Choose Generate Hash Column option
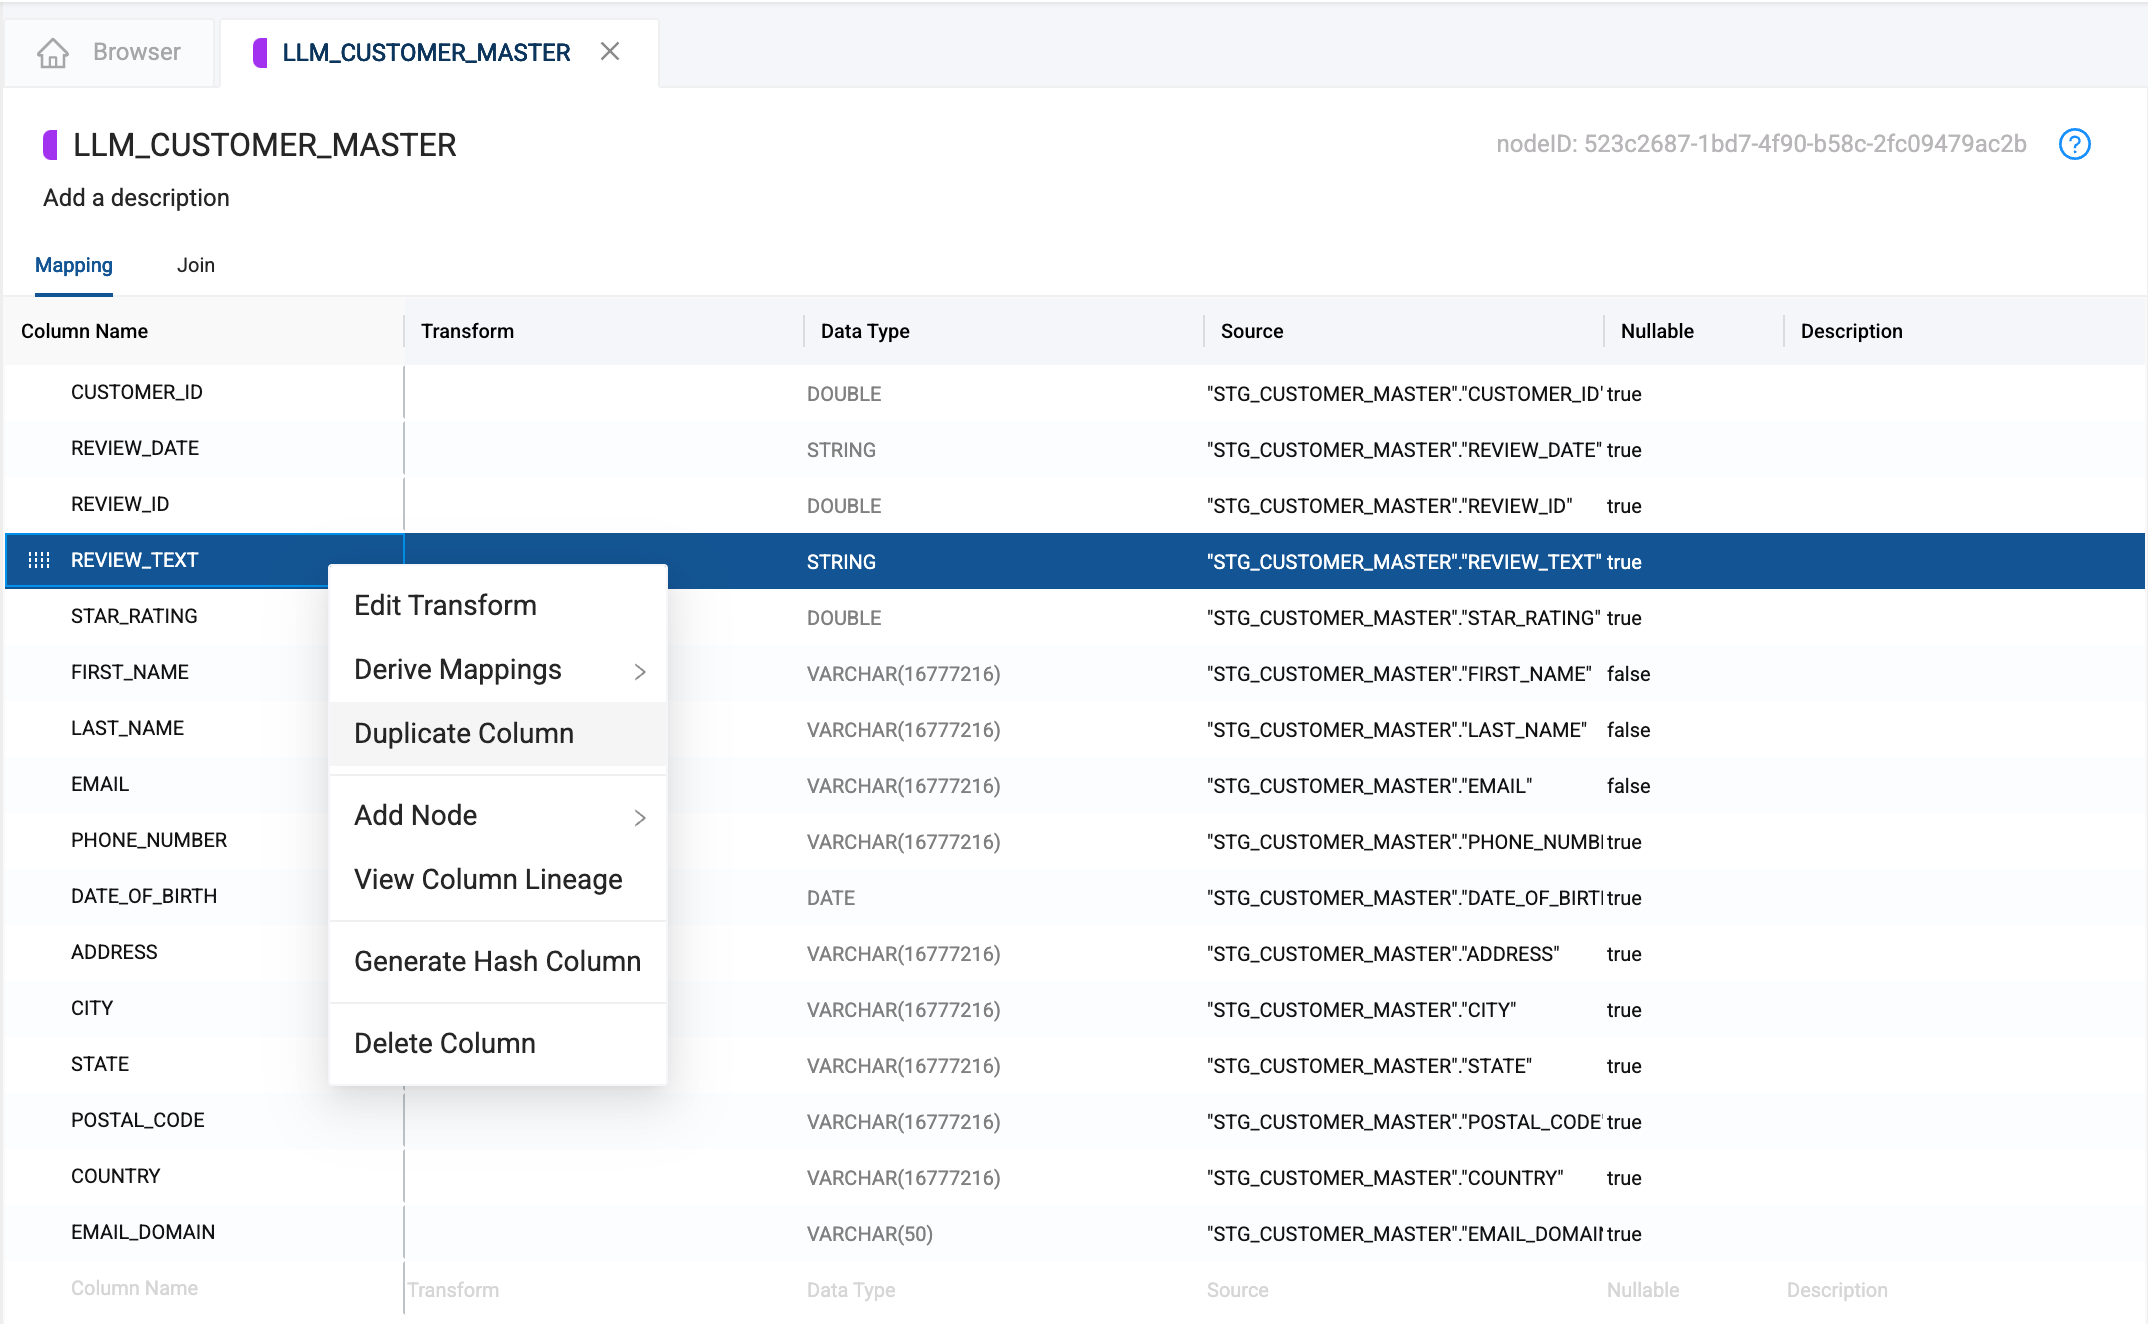This screenshot has height=1324, width=2148. (497, 961)
